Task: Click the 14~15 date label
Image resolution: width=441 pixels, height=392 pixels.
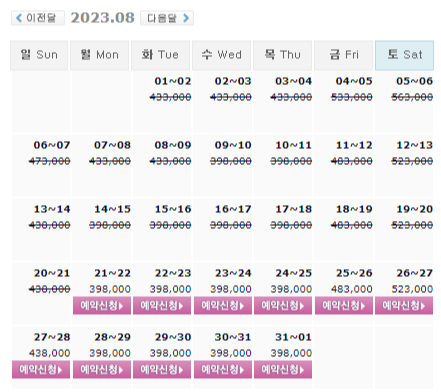Action: click(x=112, y=209)
